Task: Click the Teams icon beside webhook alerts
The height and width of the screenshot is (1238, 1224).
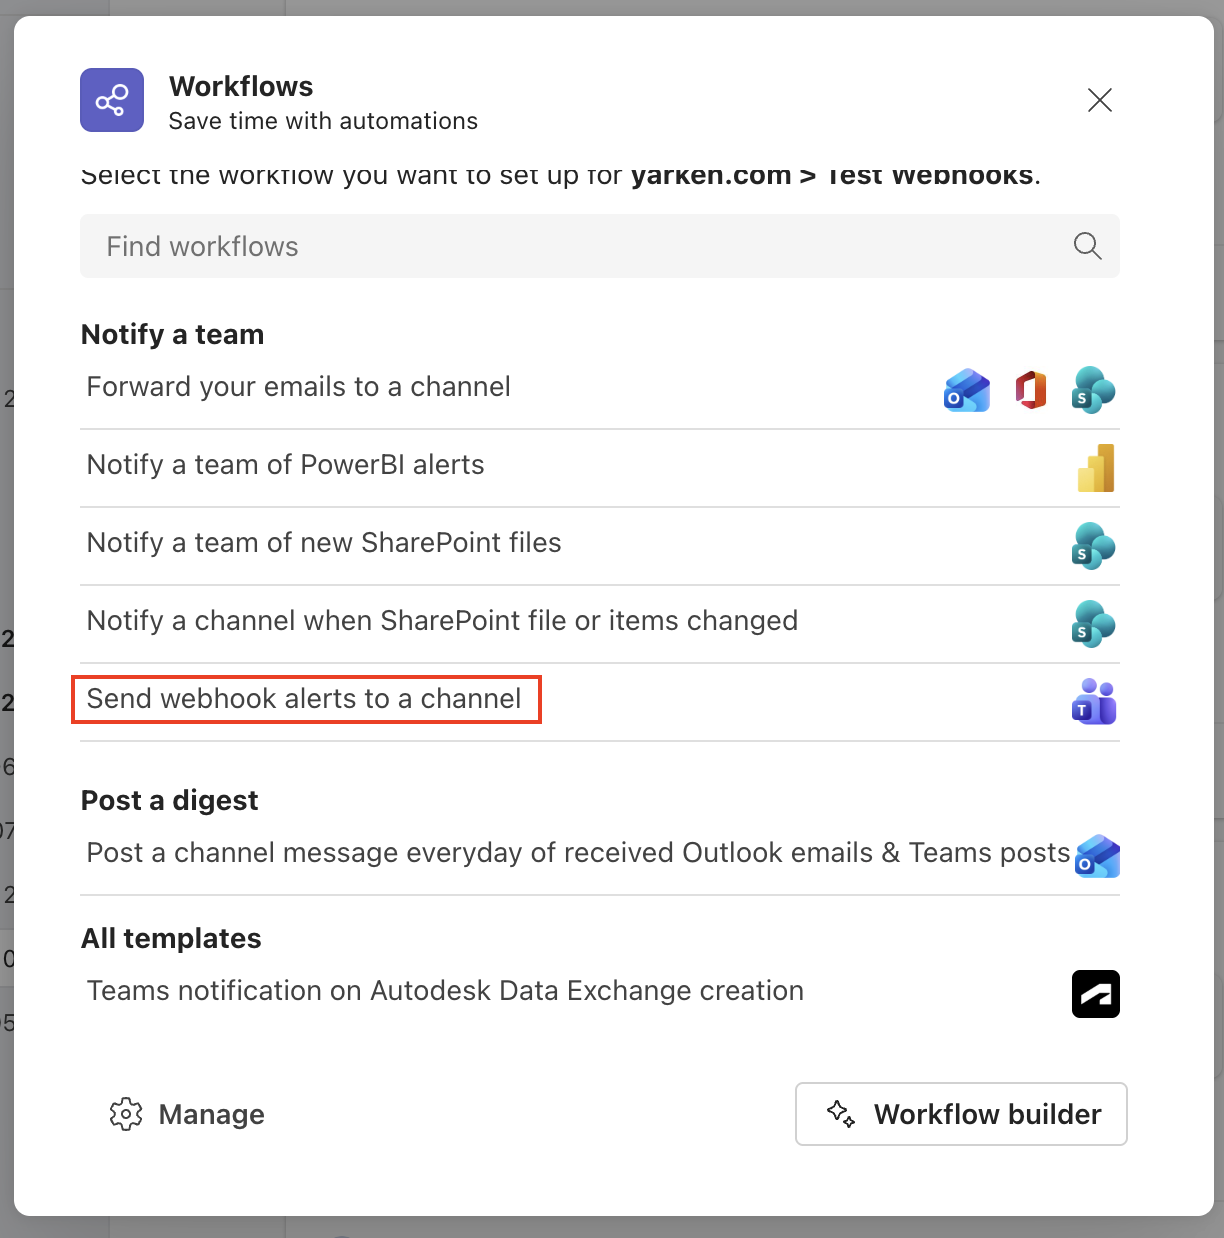Action: coord(1094,702)
